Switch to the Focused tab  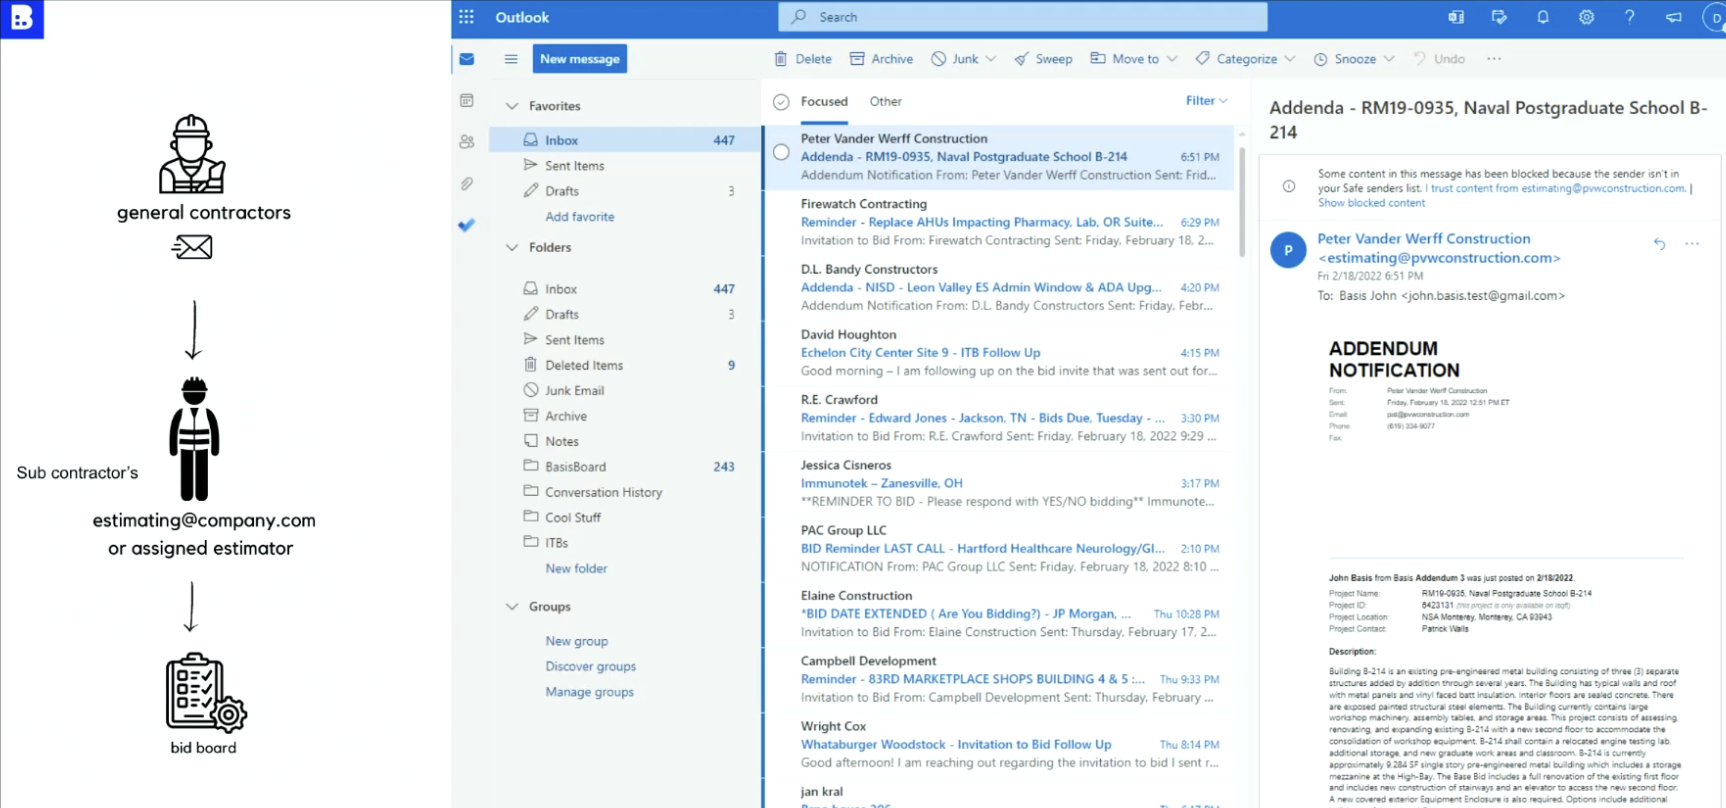point(824,102)
